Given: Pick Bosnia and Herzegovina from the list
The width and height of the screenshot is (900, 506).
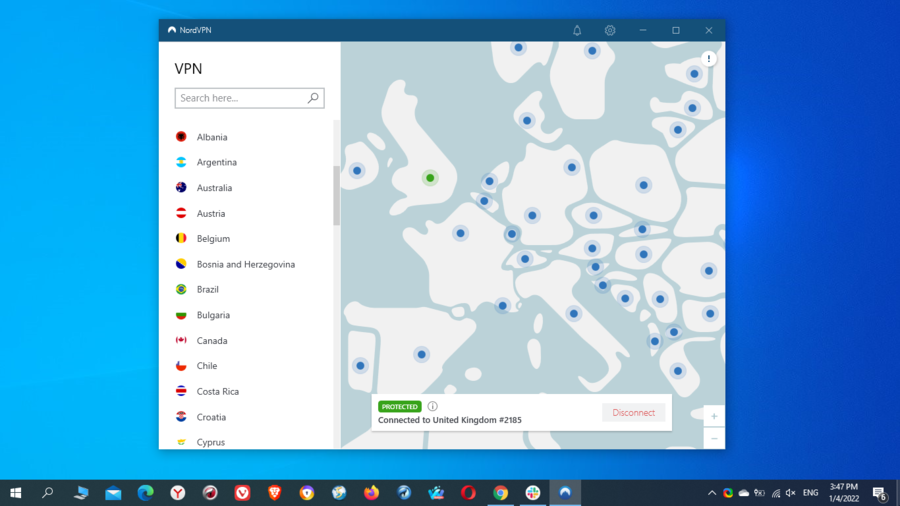Looking at the screenshot, I should click(x=245, y=264).
